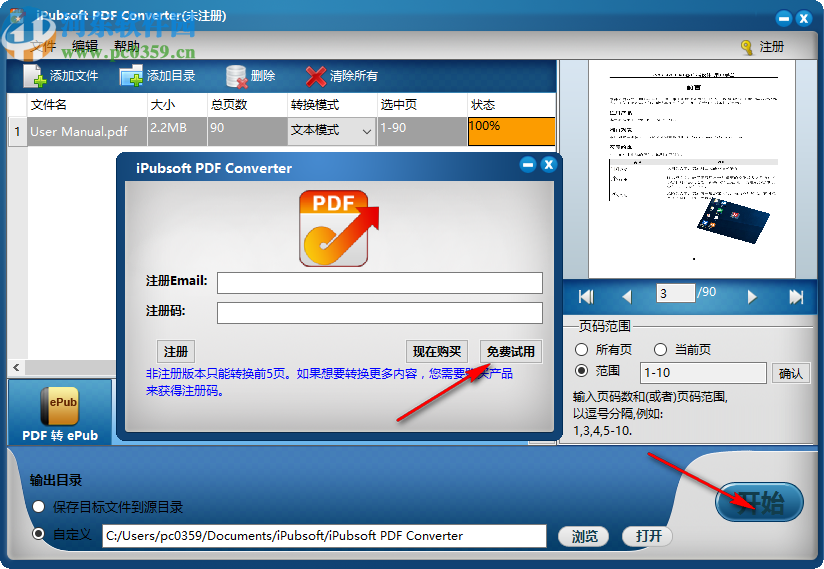Click the registration code (注册码) input field
824x569 pixels.
click(x=379, y=313)
